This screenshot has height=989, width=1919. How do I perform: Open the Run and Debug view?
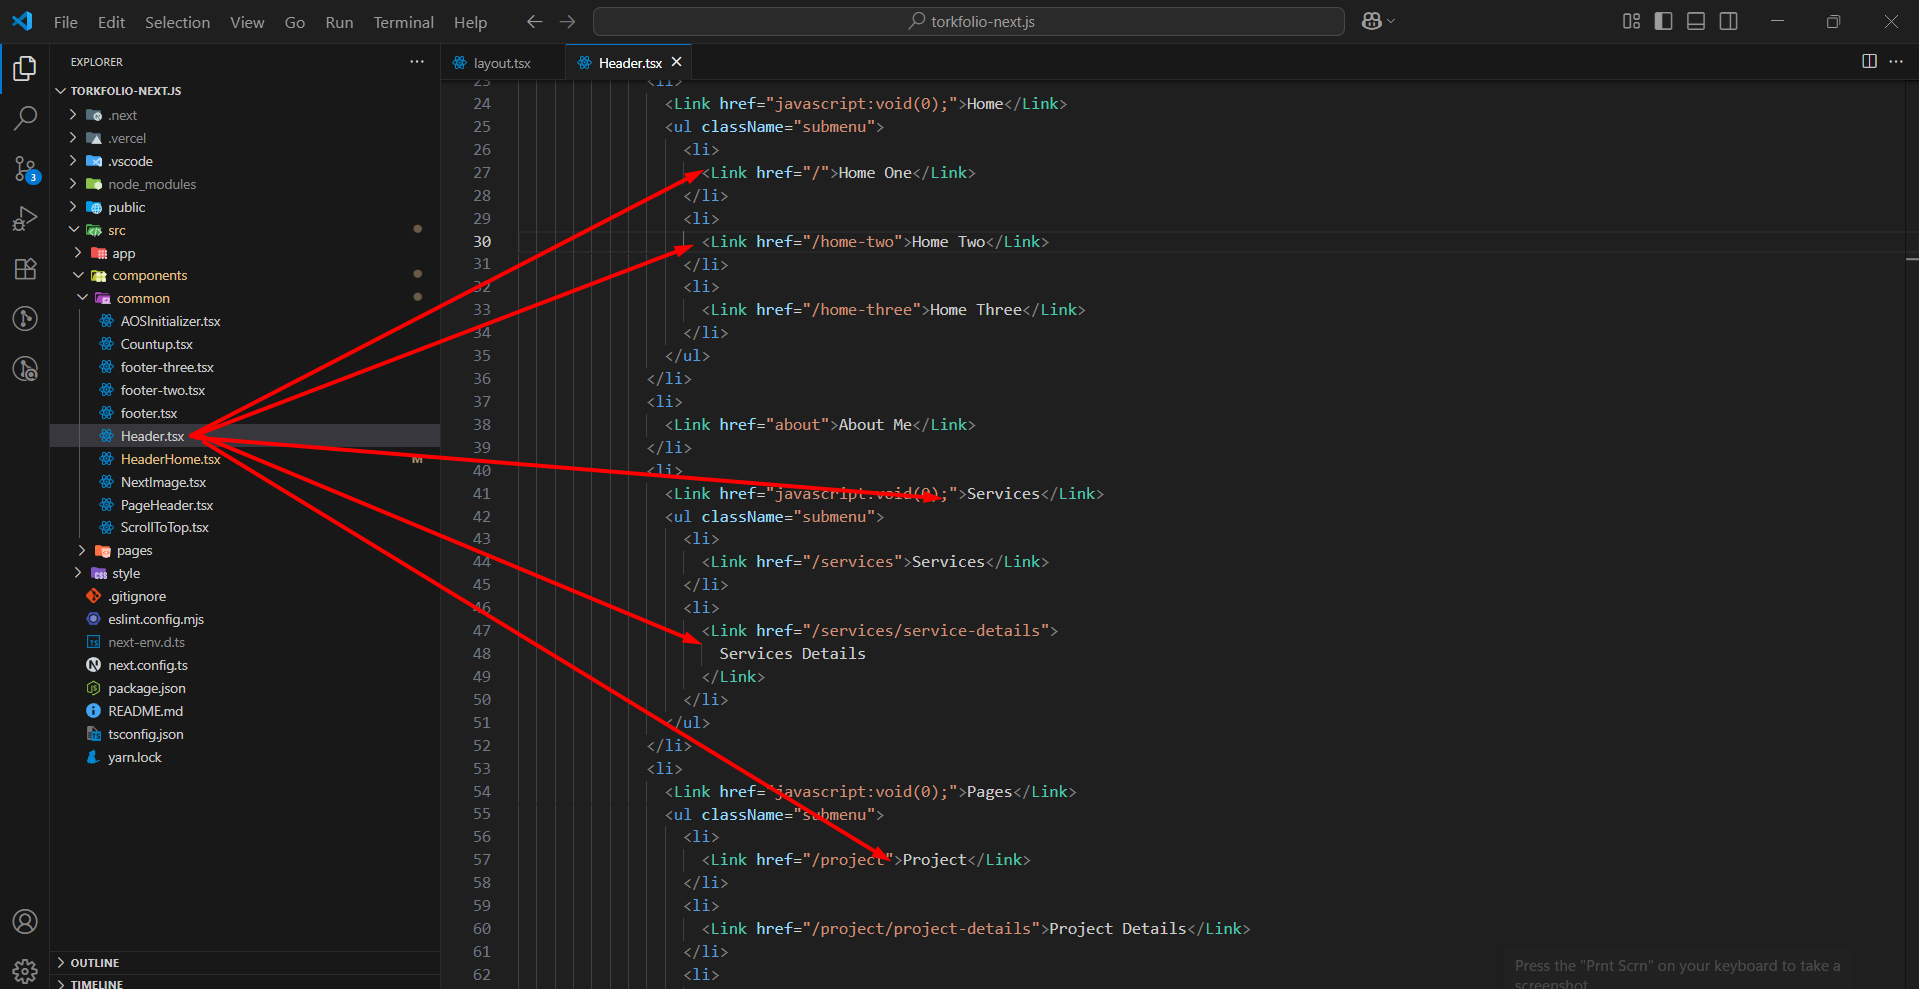25,219
